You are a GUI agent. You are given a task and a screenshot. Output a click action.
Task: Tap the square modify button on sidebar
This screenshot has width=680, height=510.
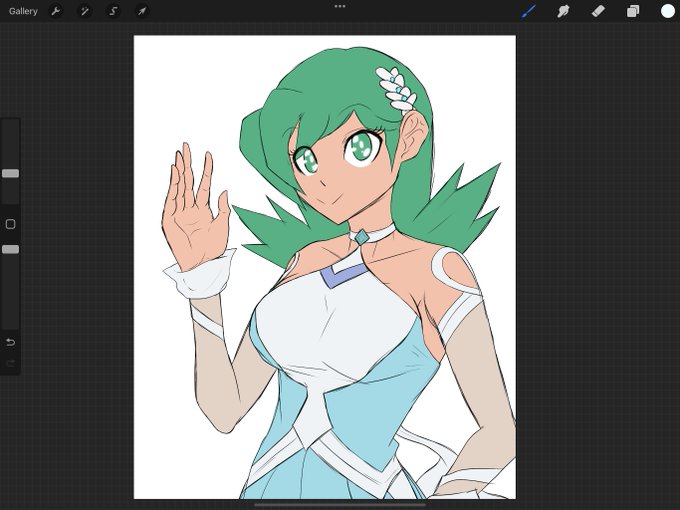[x=10, y=224]
